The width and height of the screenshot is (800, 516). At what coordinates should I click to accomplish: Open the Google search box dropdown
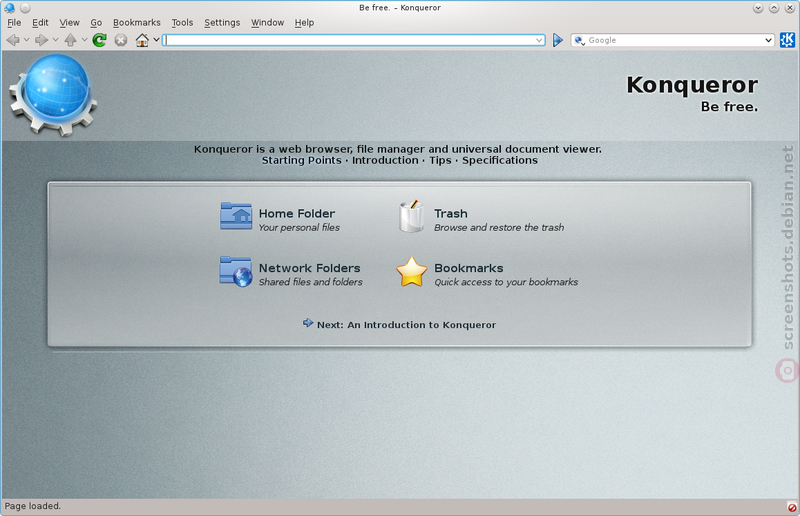tap(768, 40)
